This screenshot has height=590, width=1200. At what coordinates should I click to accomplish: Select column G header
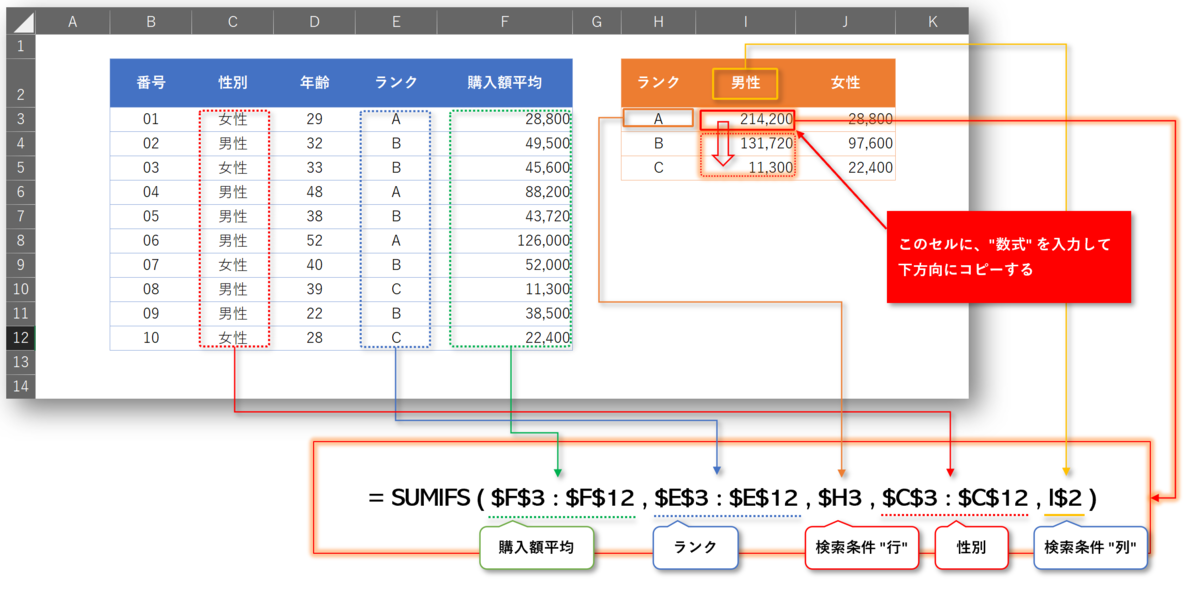[x=597, y=21]
